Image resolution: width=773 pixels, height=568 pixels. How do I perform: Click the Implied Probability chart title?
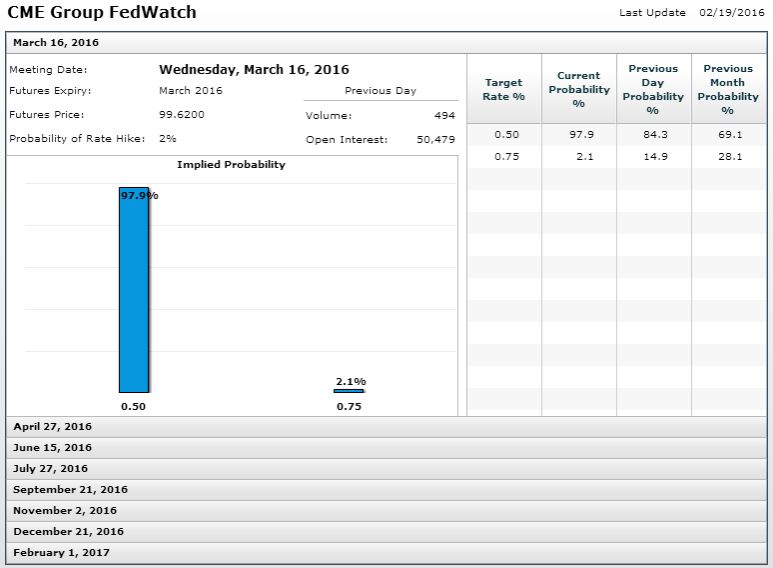pyautogui.click(x=231, y=165)
